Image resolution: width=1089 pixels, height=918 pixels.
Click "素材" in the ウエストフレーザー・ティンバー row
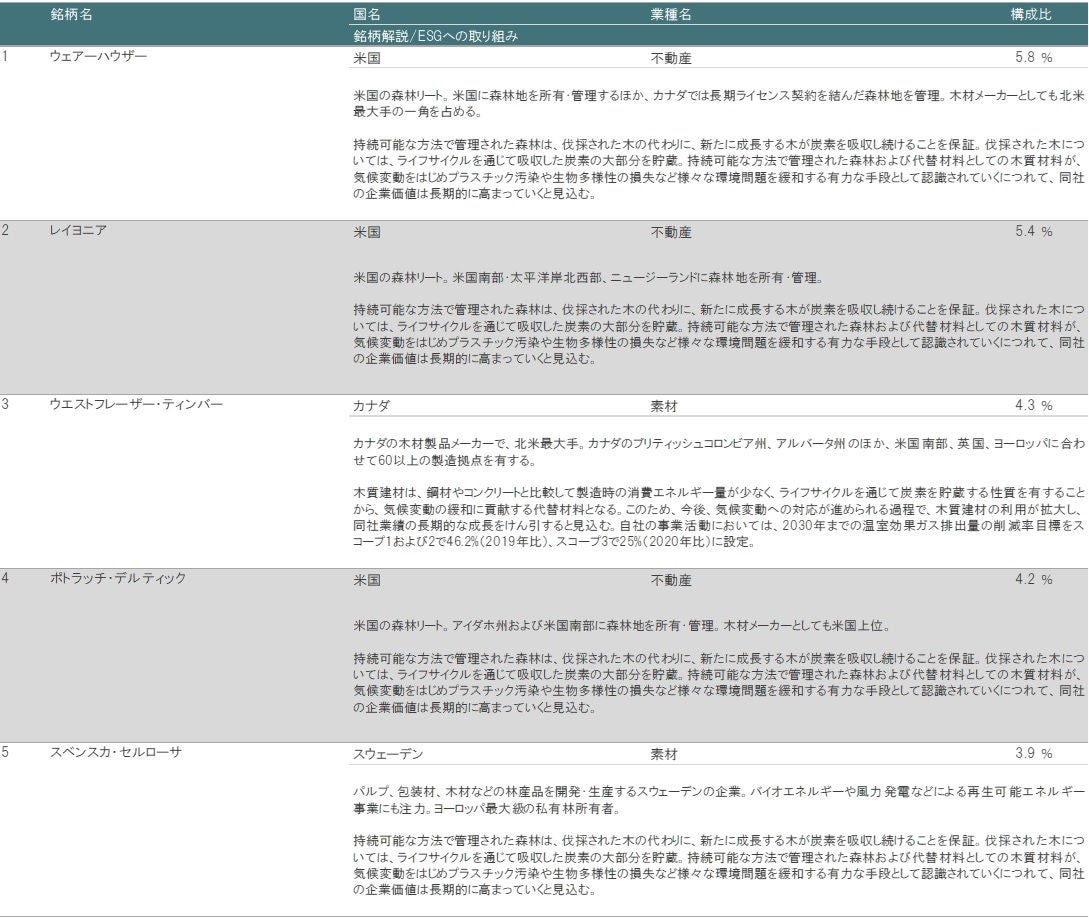point(664,406)
